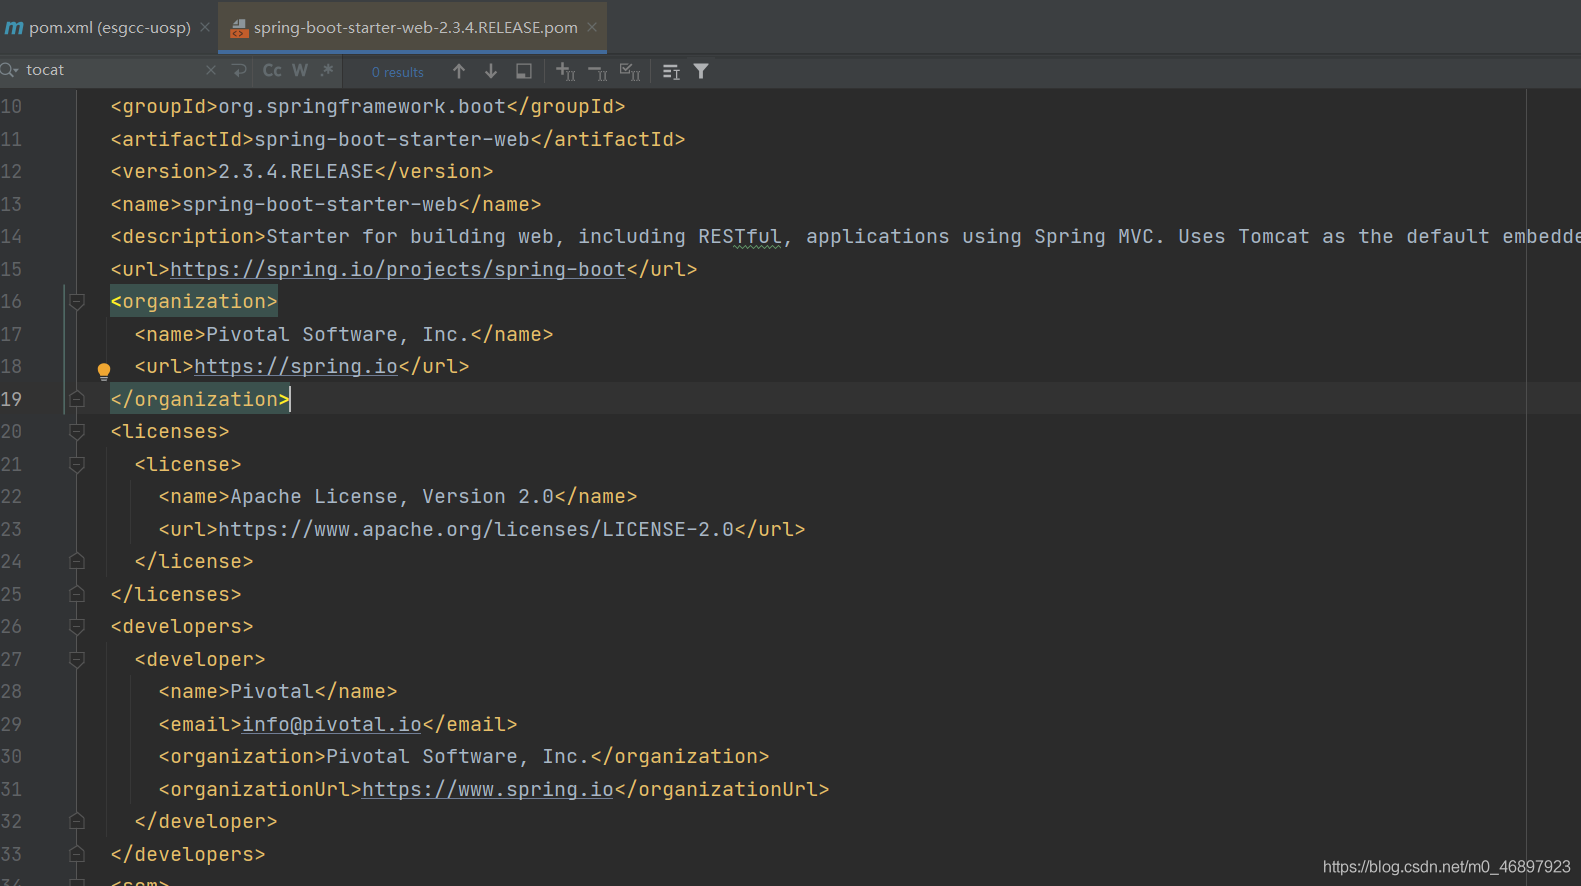Open search history magnifier dropdown
Screen dimensions: 1581x886
coord(10,70)
